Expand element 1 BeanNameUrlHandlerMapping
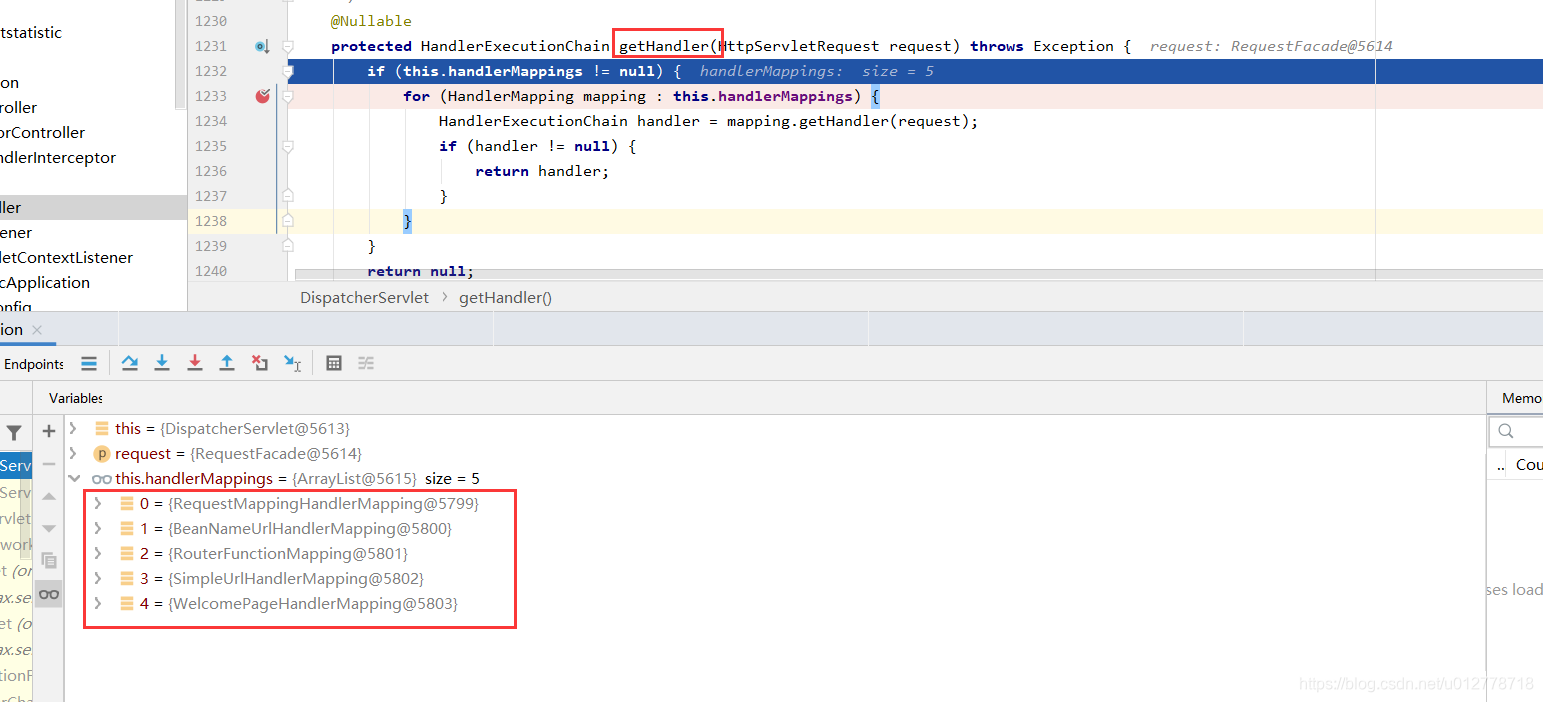This screenshot has height=702, width=1543. pyautogui.click(x=98, y=529)
